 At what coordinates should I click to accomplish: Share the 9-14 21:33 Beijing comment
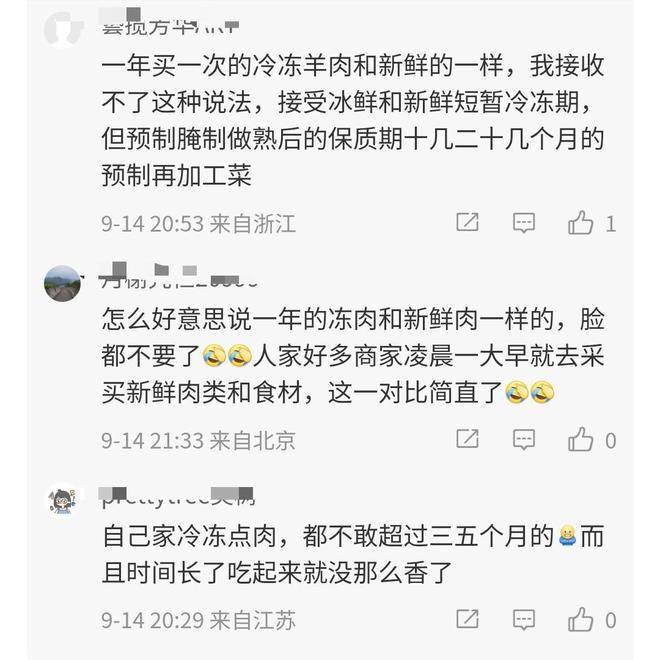coord(467,439)
